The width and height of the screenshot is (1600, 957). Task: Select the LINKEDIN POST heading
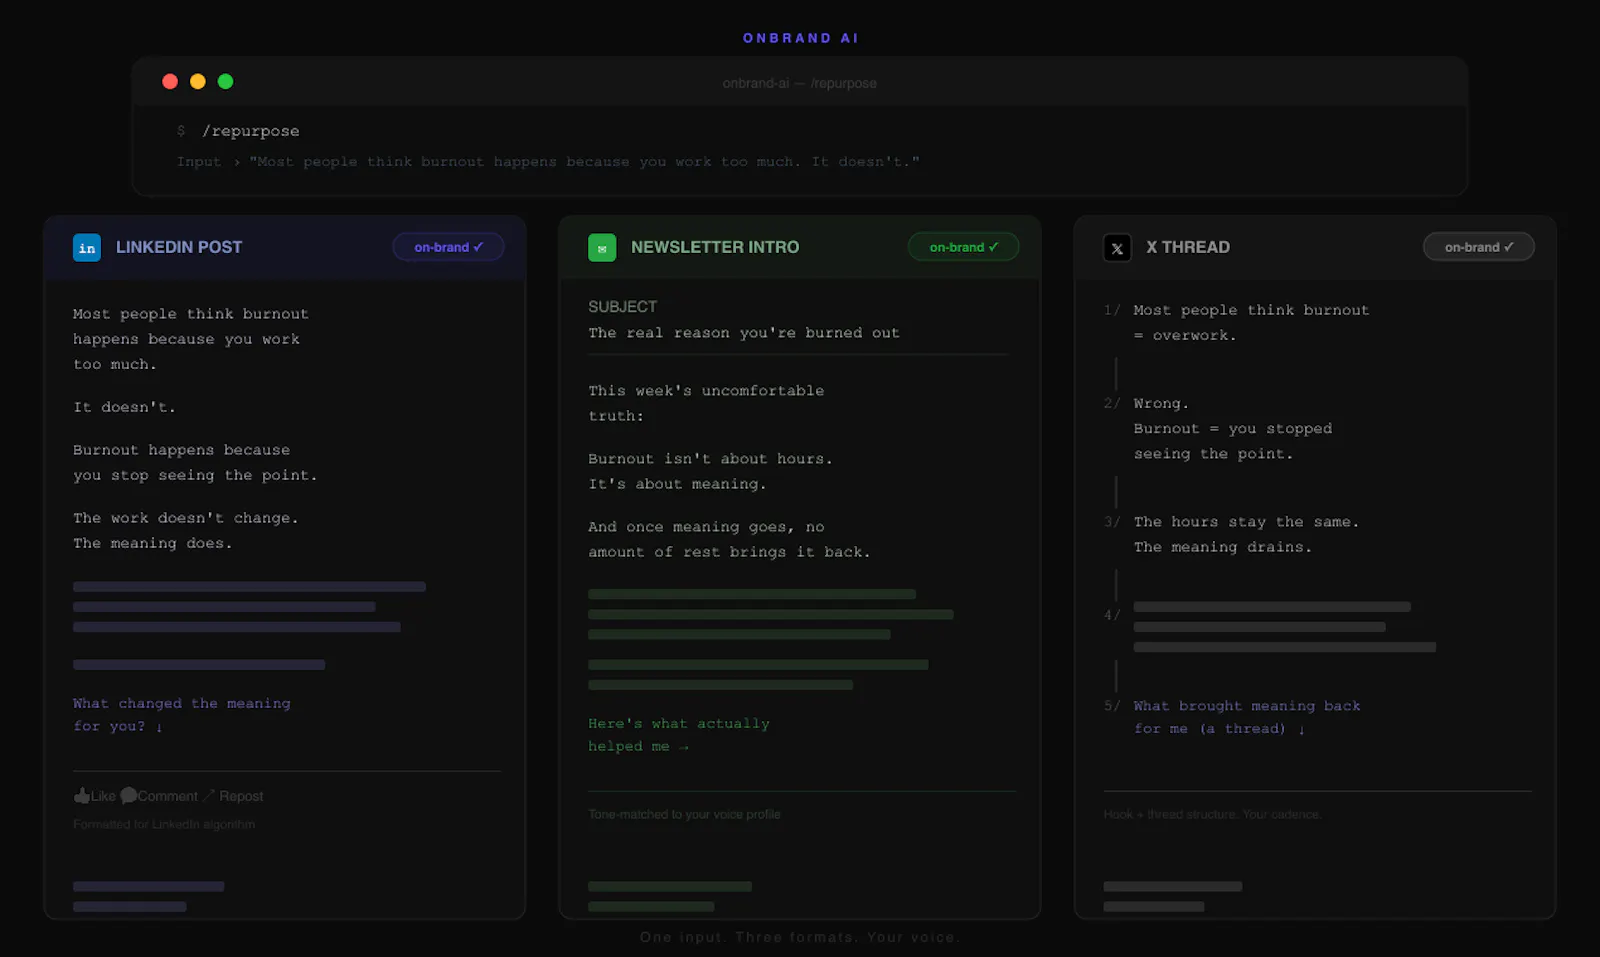pyautogui.click(x=179, y=247)
